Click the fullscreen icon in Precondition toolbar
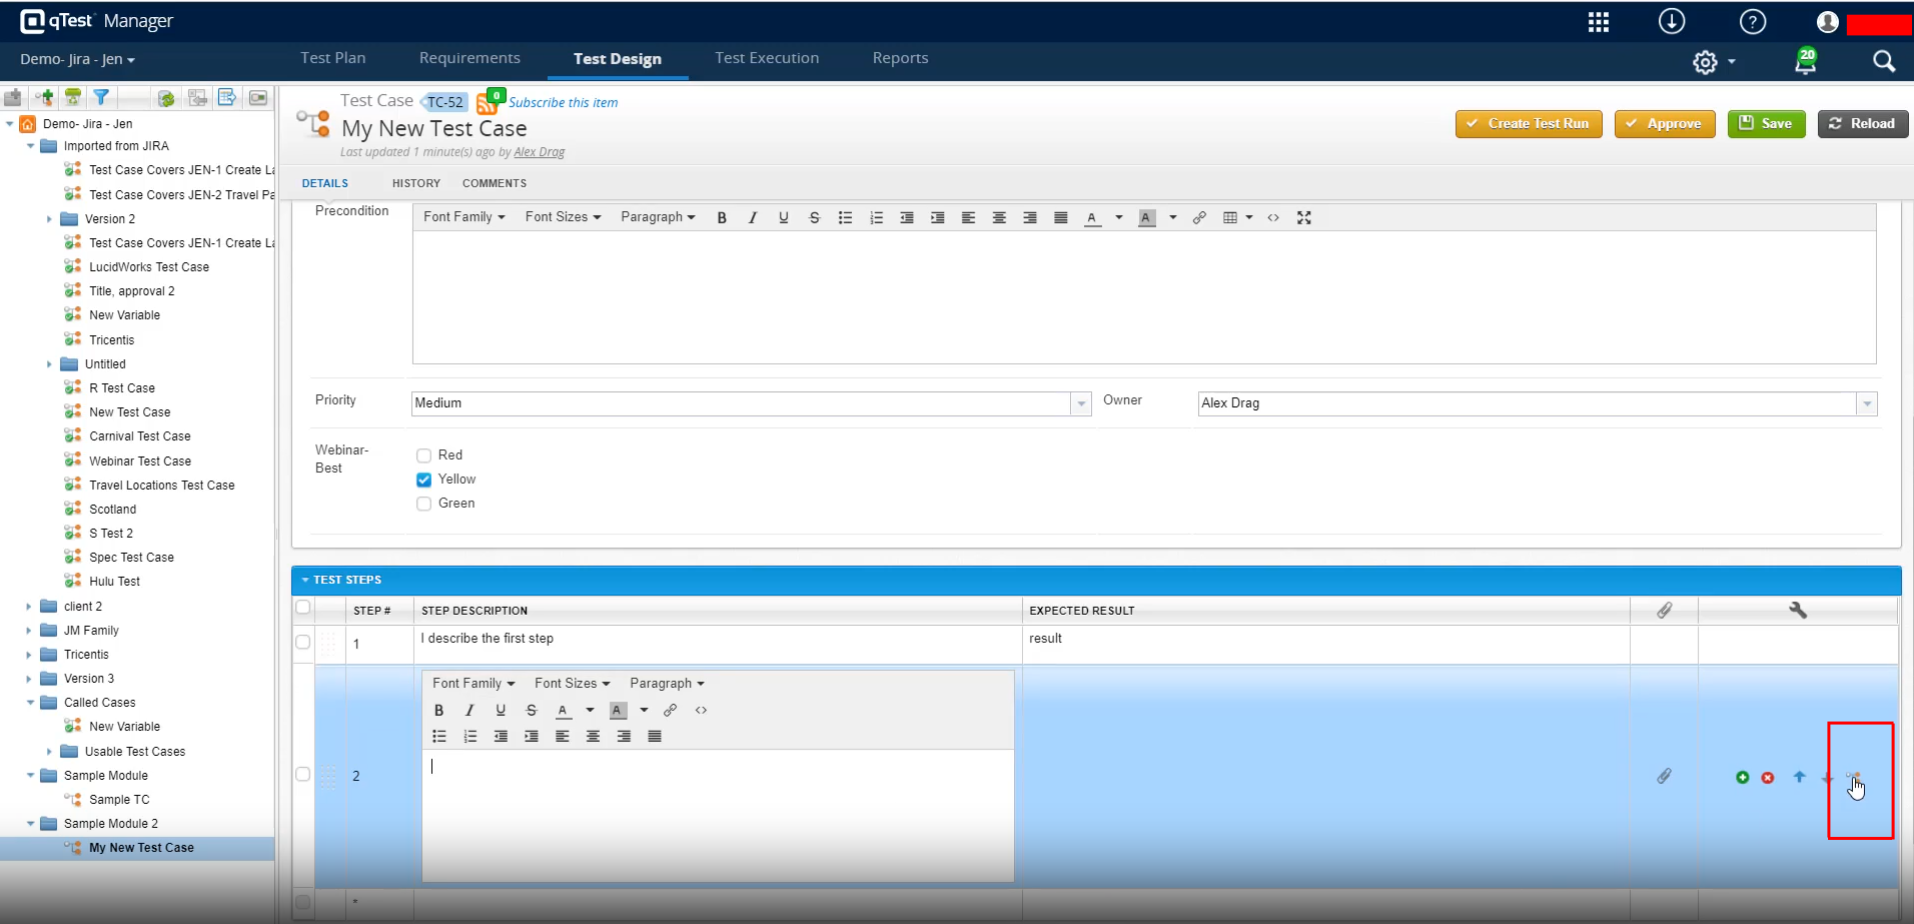Image resolution: width=1914 pixels, height=924 pixels. coord(1304,218)
